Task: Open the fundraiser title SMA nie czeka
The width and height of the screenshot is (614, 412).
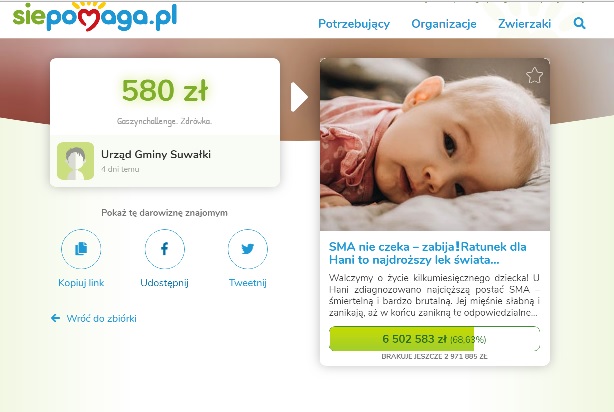Action: 428,253
